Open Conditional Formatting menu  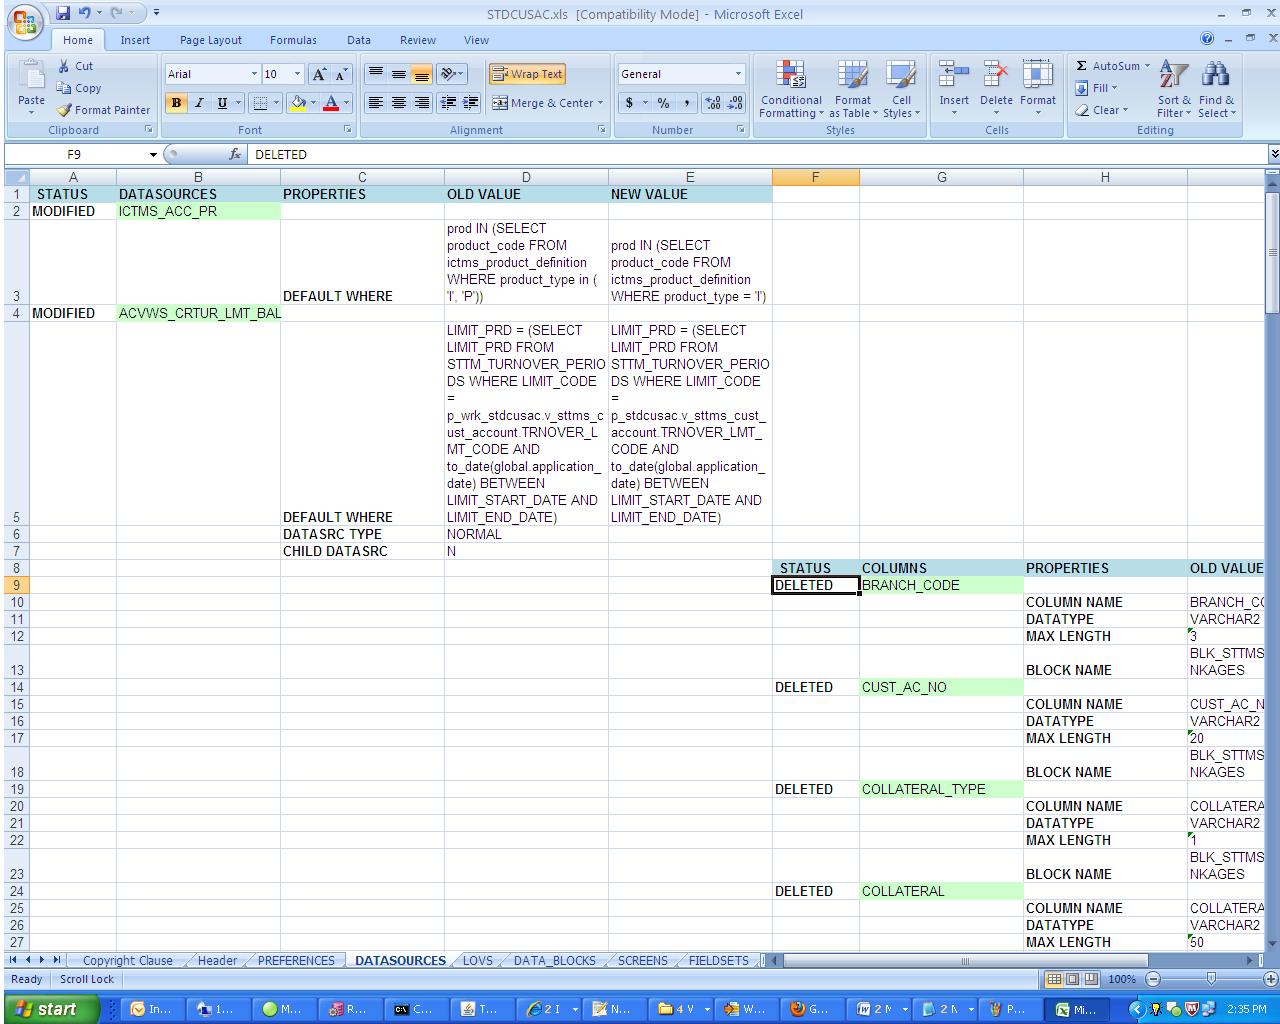(x=791, y=90)
